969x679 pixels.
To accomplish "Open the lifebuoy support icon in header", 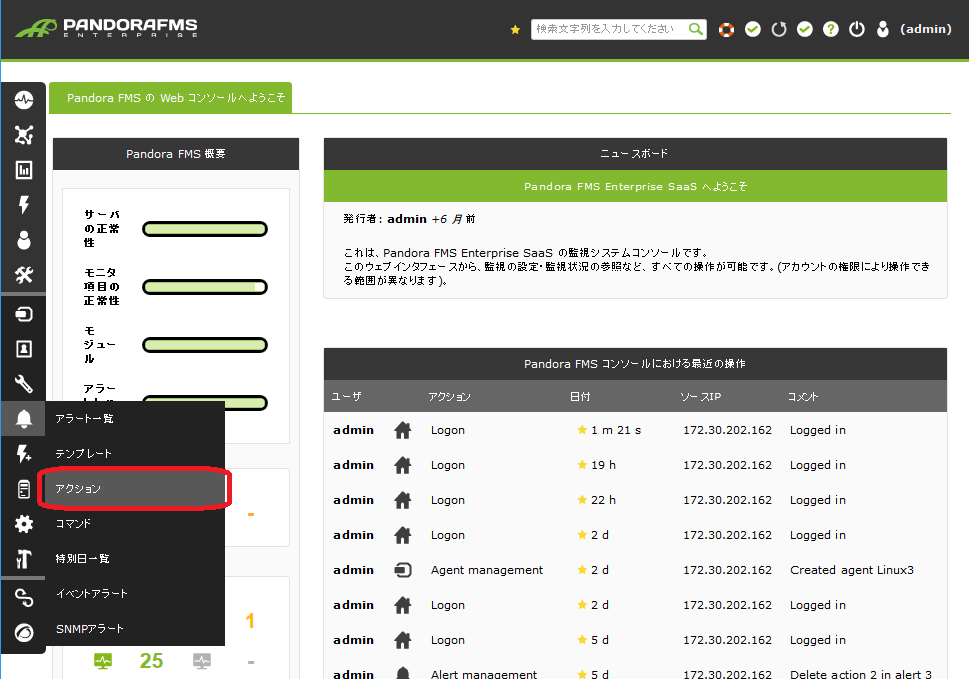I will (726, 29).
